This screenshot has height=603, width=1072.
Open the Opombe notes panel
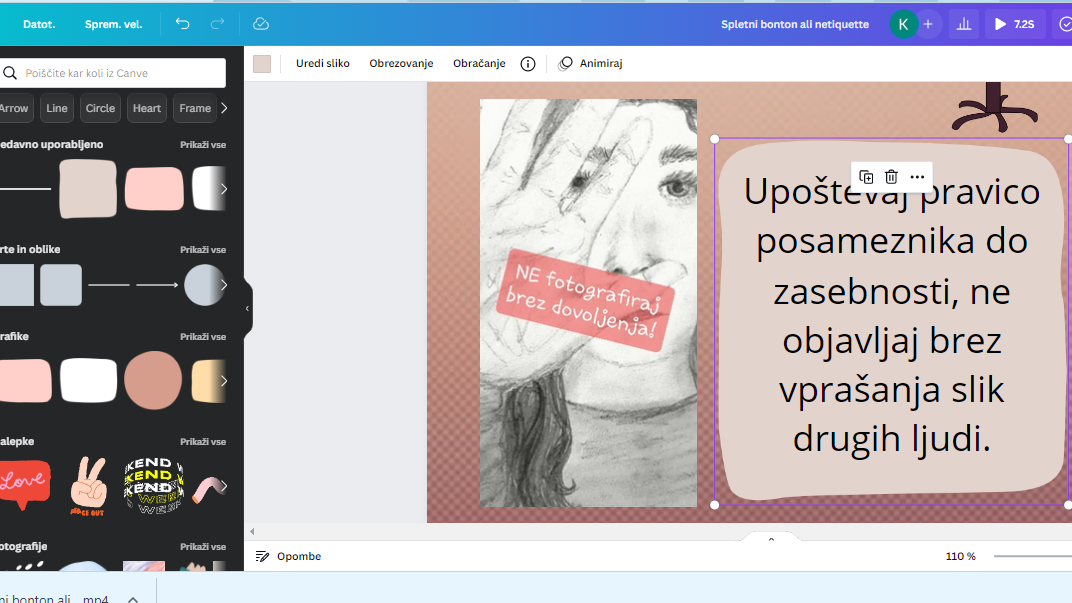[x=288, y=557]
